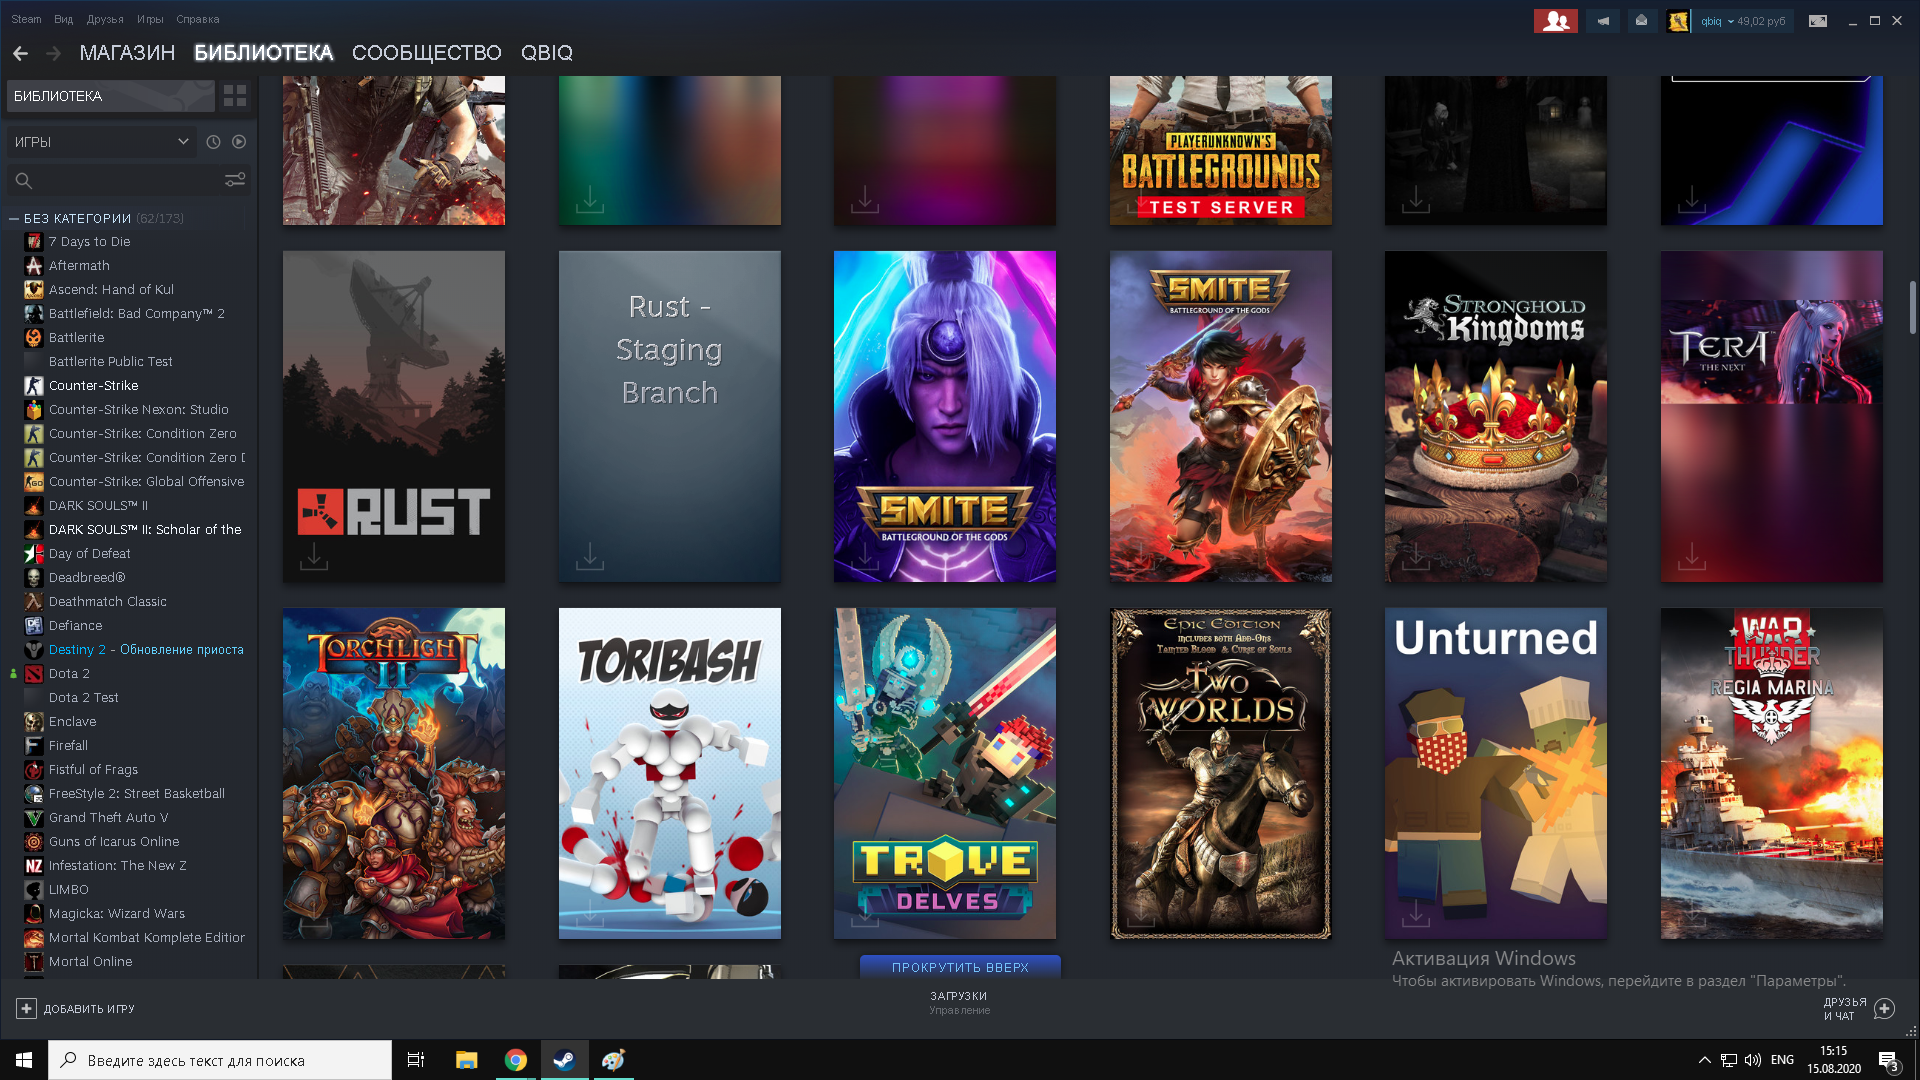
Task: Open the QBIQ profile tab
Action: click(x=547, y=53)
